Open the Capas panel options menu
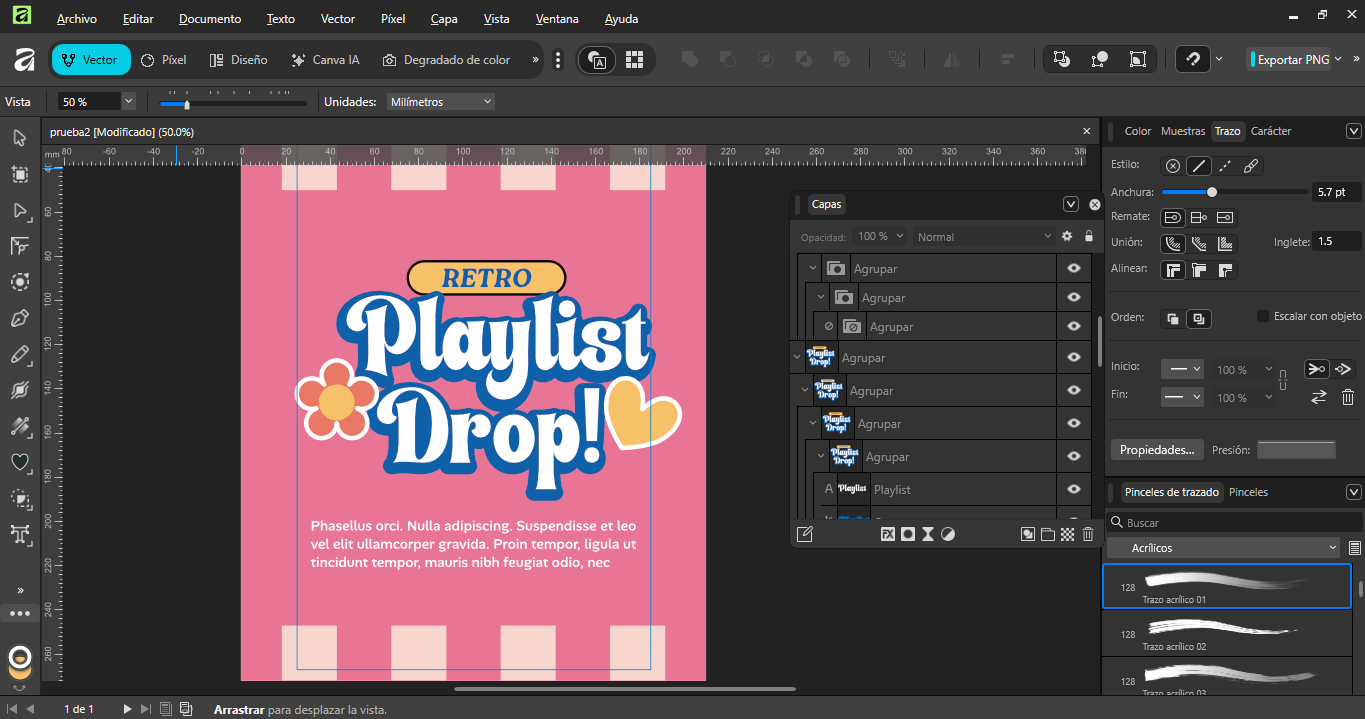This screenshot has height=719, width=1365. pos(1070,204)
